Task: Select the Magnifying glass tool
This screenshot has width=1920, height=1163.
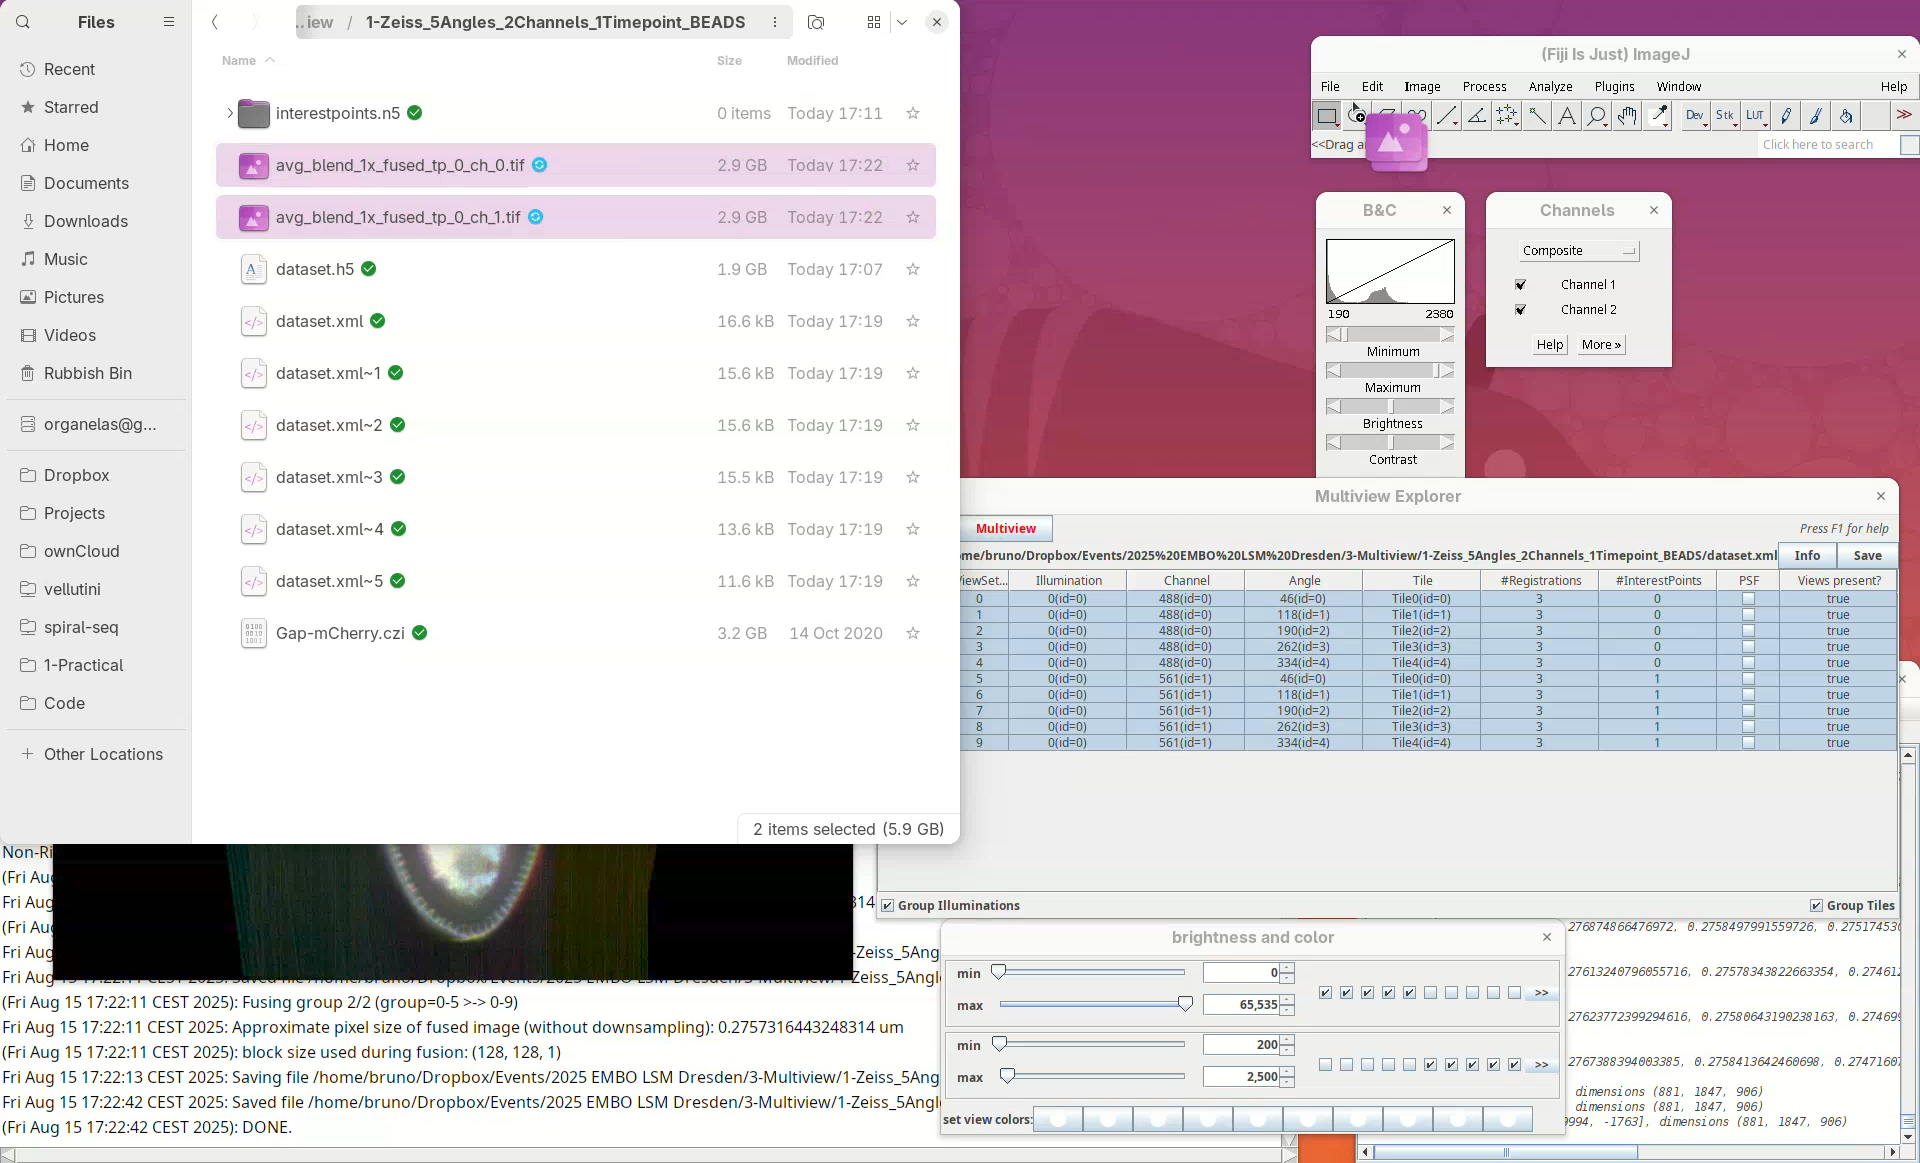Action: [x=1597, y=116]
